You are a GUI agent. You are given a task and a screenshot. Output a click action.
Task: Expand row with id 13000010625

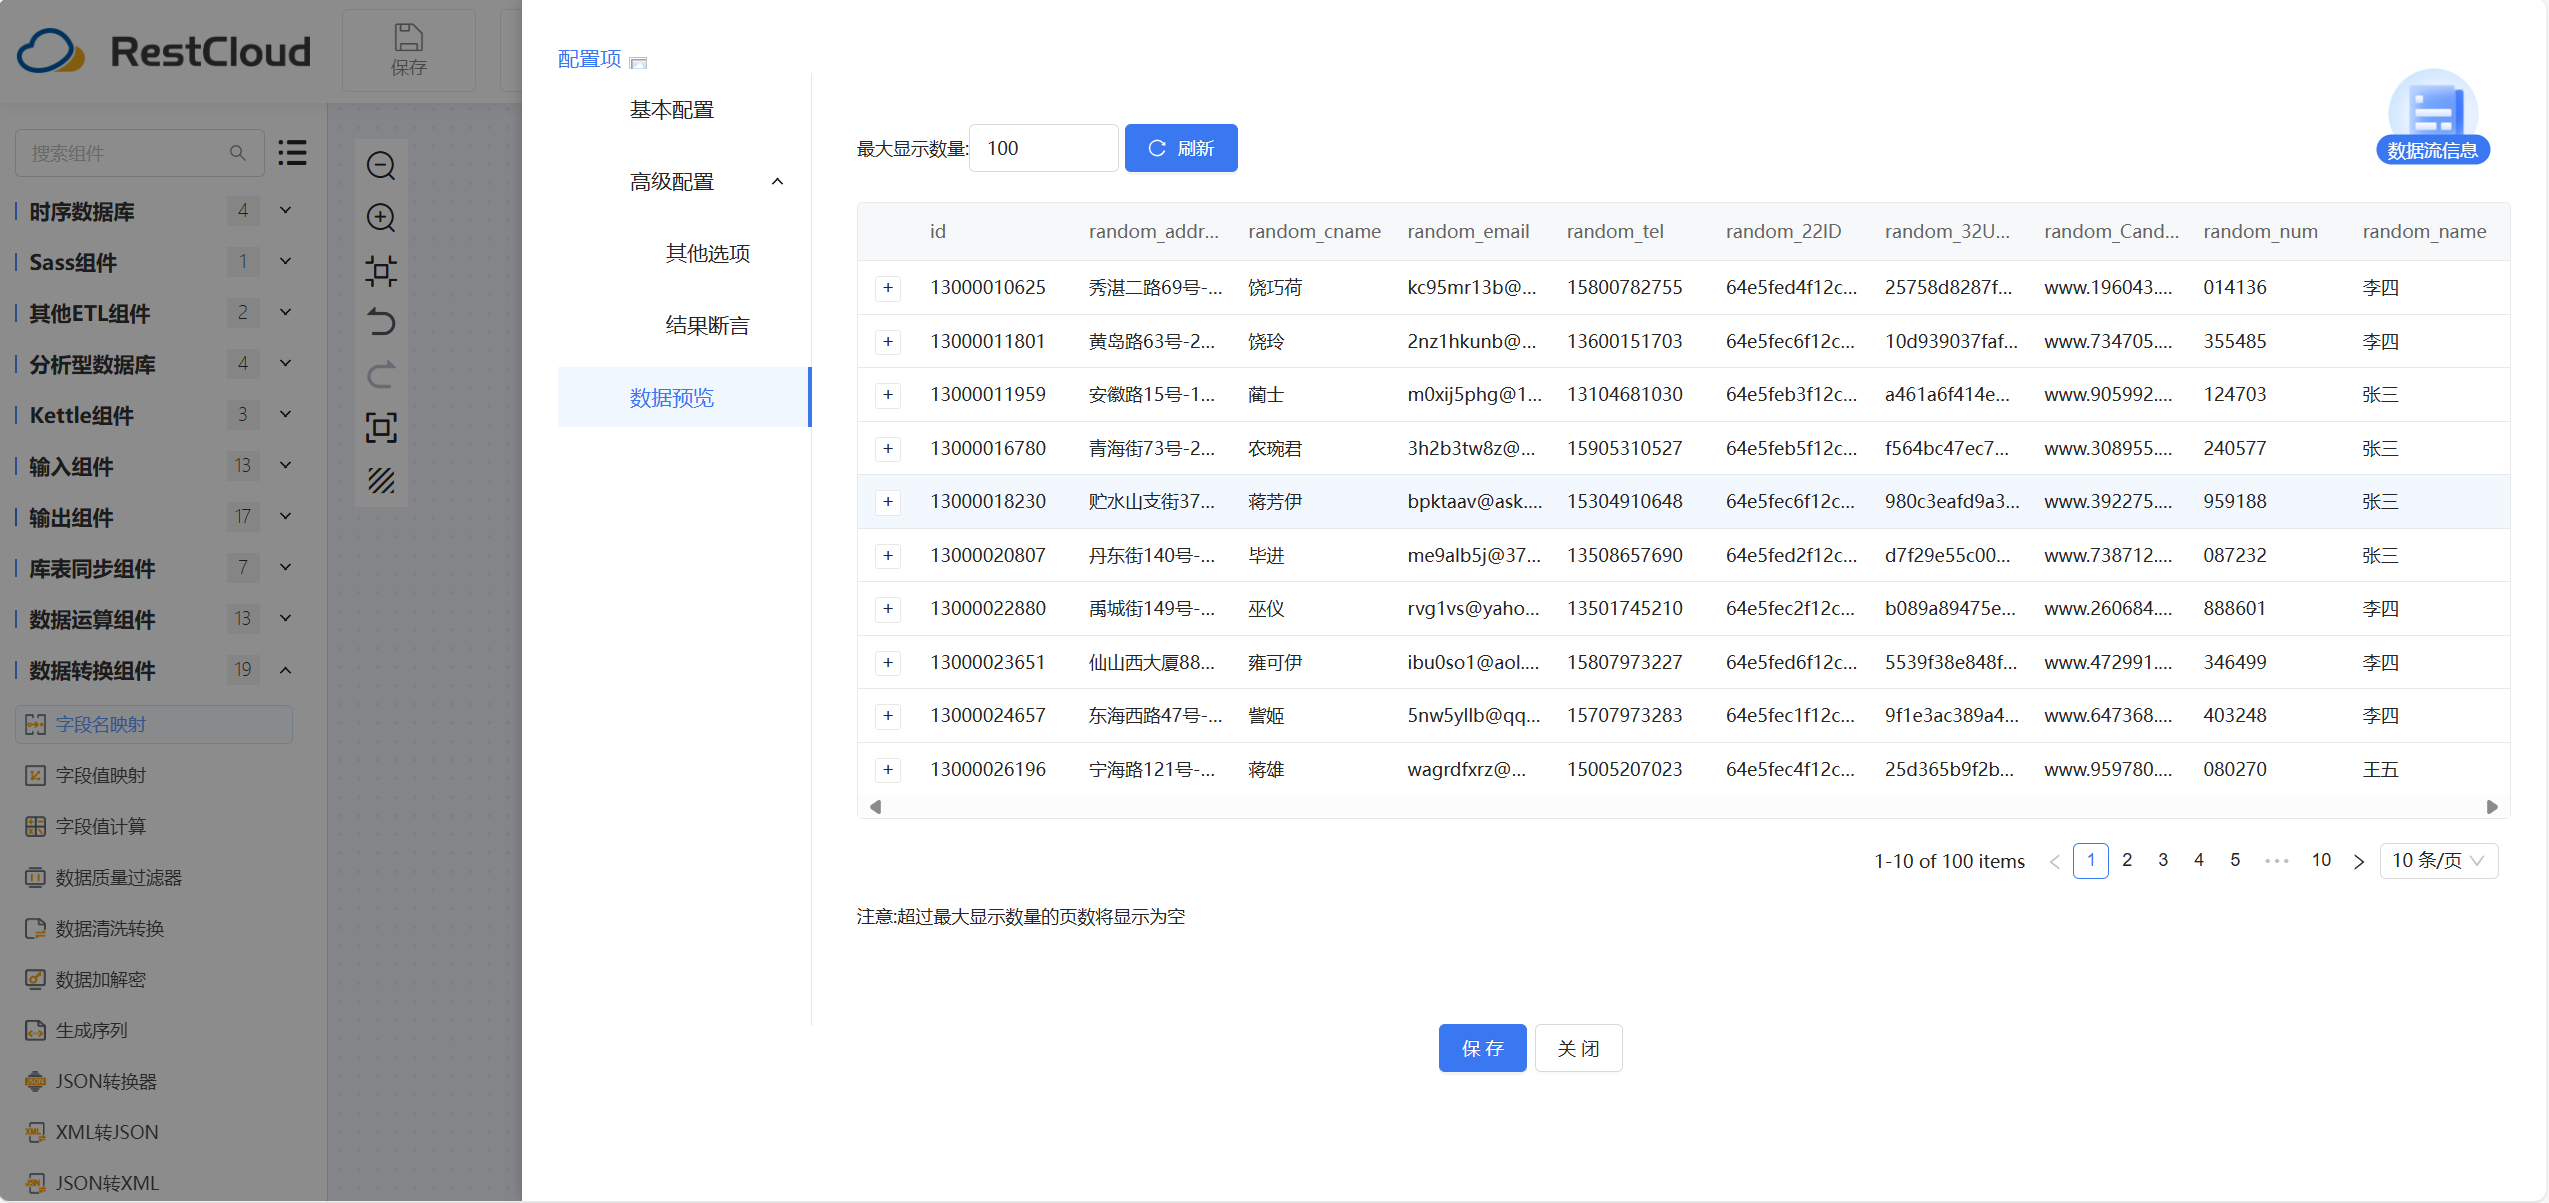(x=888, y=288)
